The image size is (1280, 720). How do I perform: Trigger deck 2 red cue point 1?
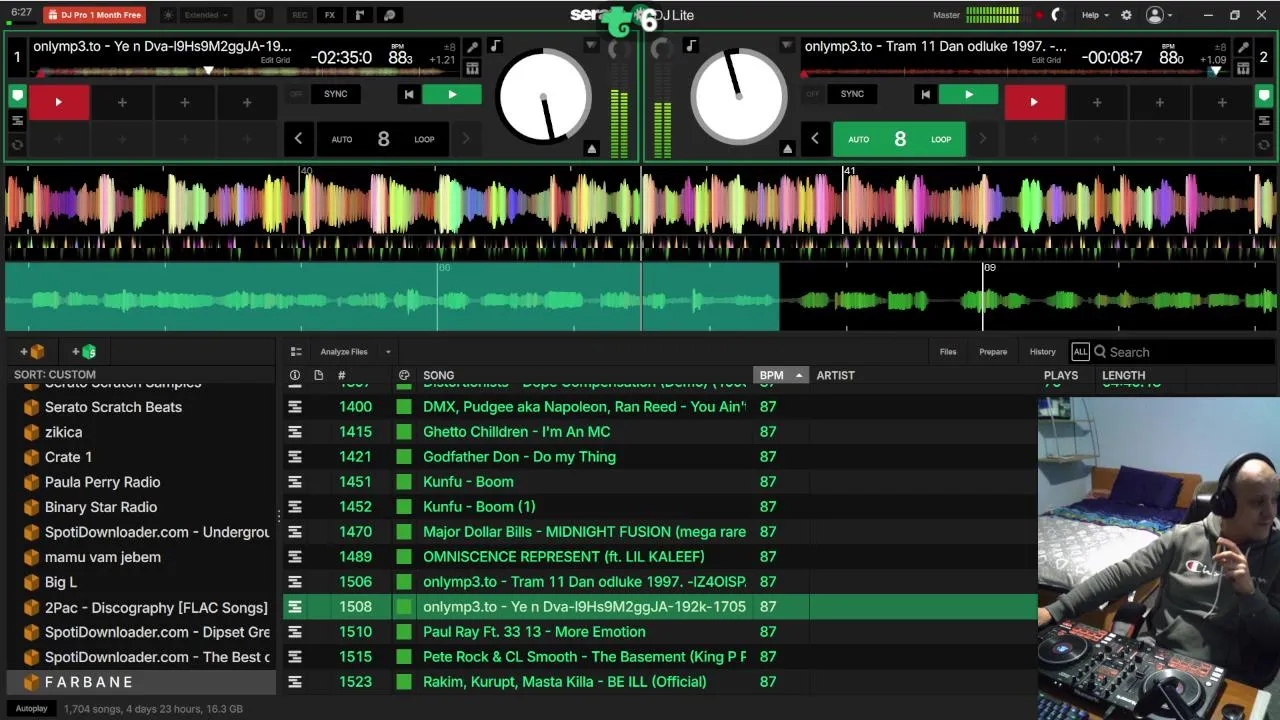(1034, 102)
